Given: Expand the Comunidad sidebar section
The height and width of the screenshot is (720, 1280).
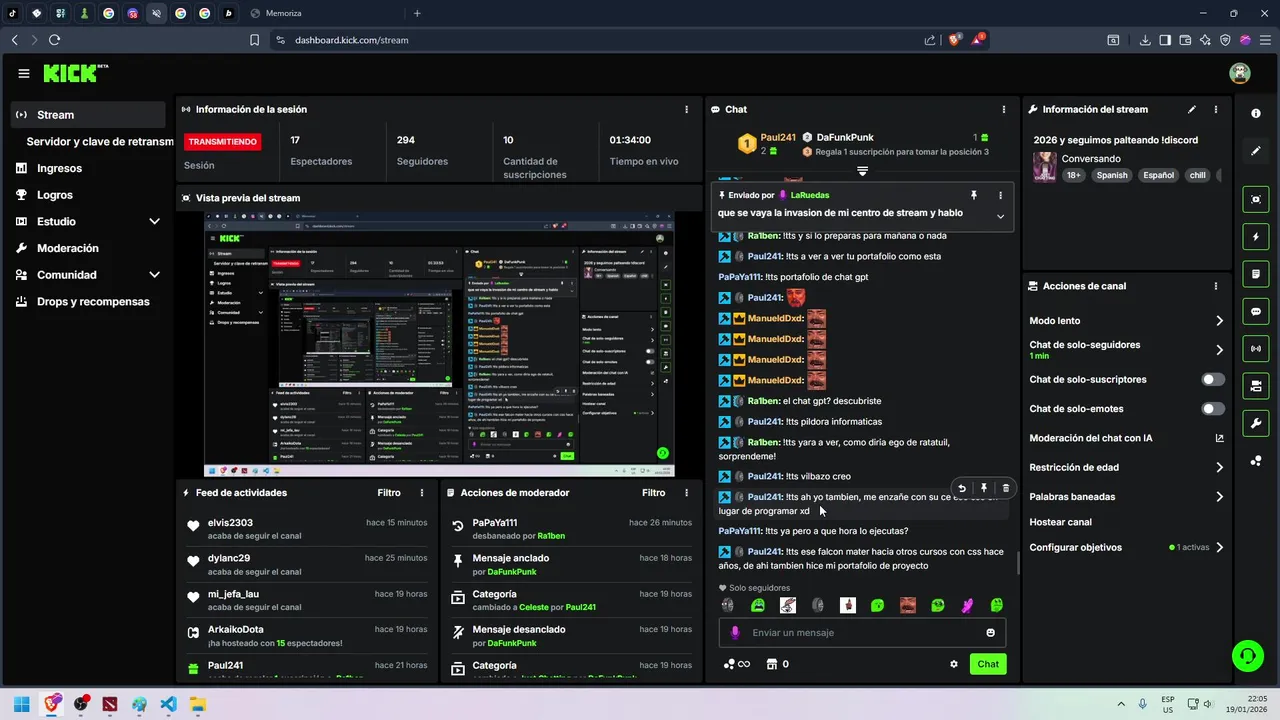Looking at the screenshot, I should [x=154, y=275].
